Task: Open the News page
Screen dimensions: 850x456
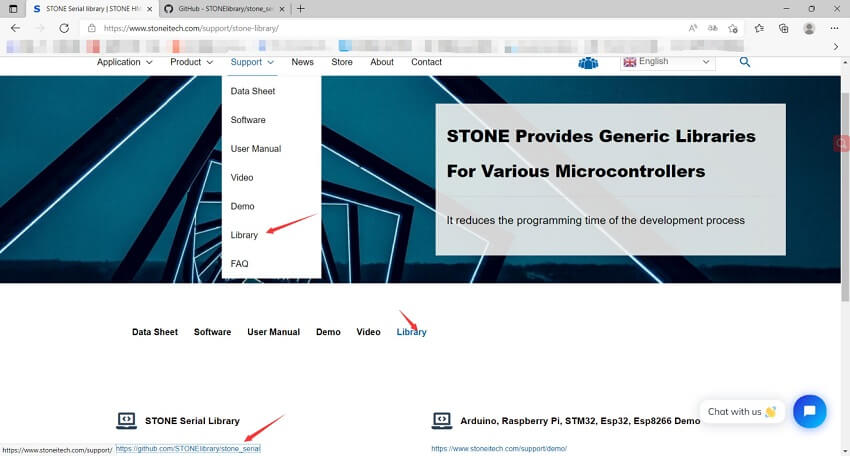Action: [302, 62]
